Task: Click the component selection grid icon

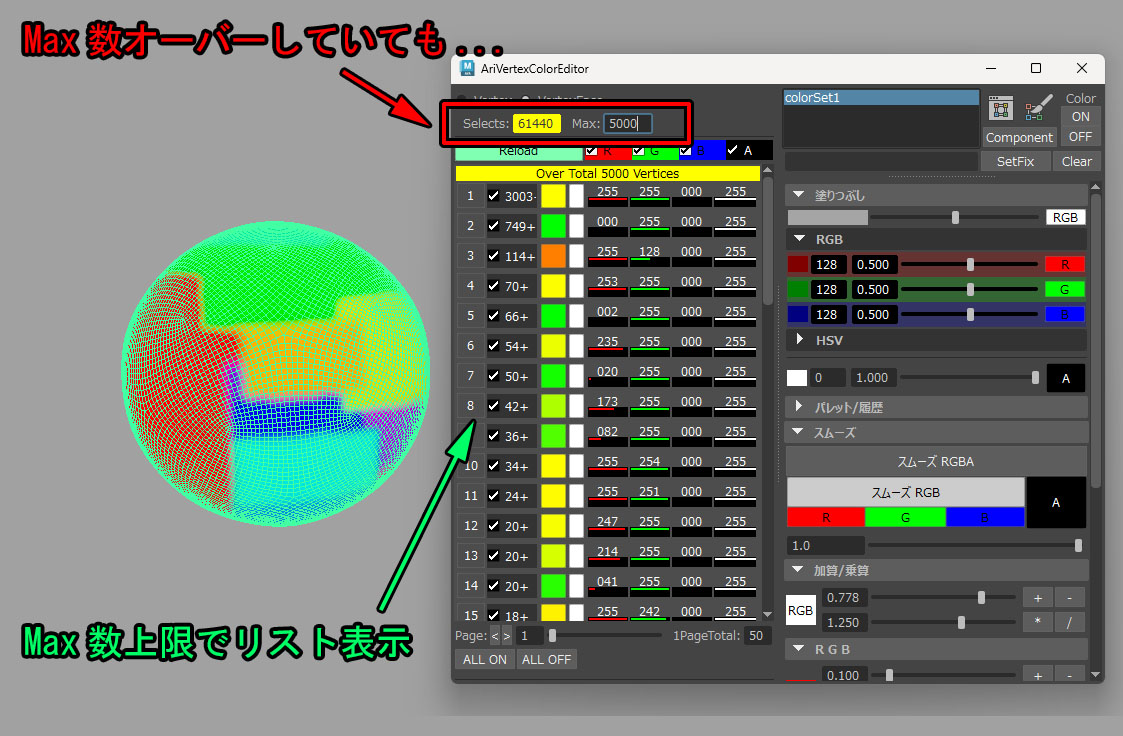Action: coord(1001,109)
